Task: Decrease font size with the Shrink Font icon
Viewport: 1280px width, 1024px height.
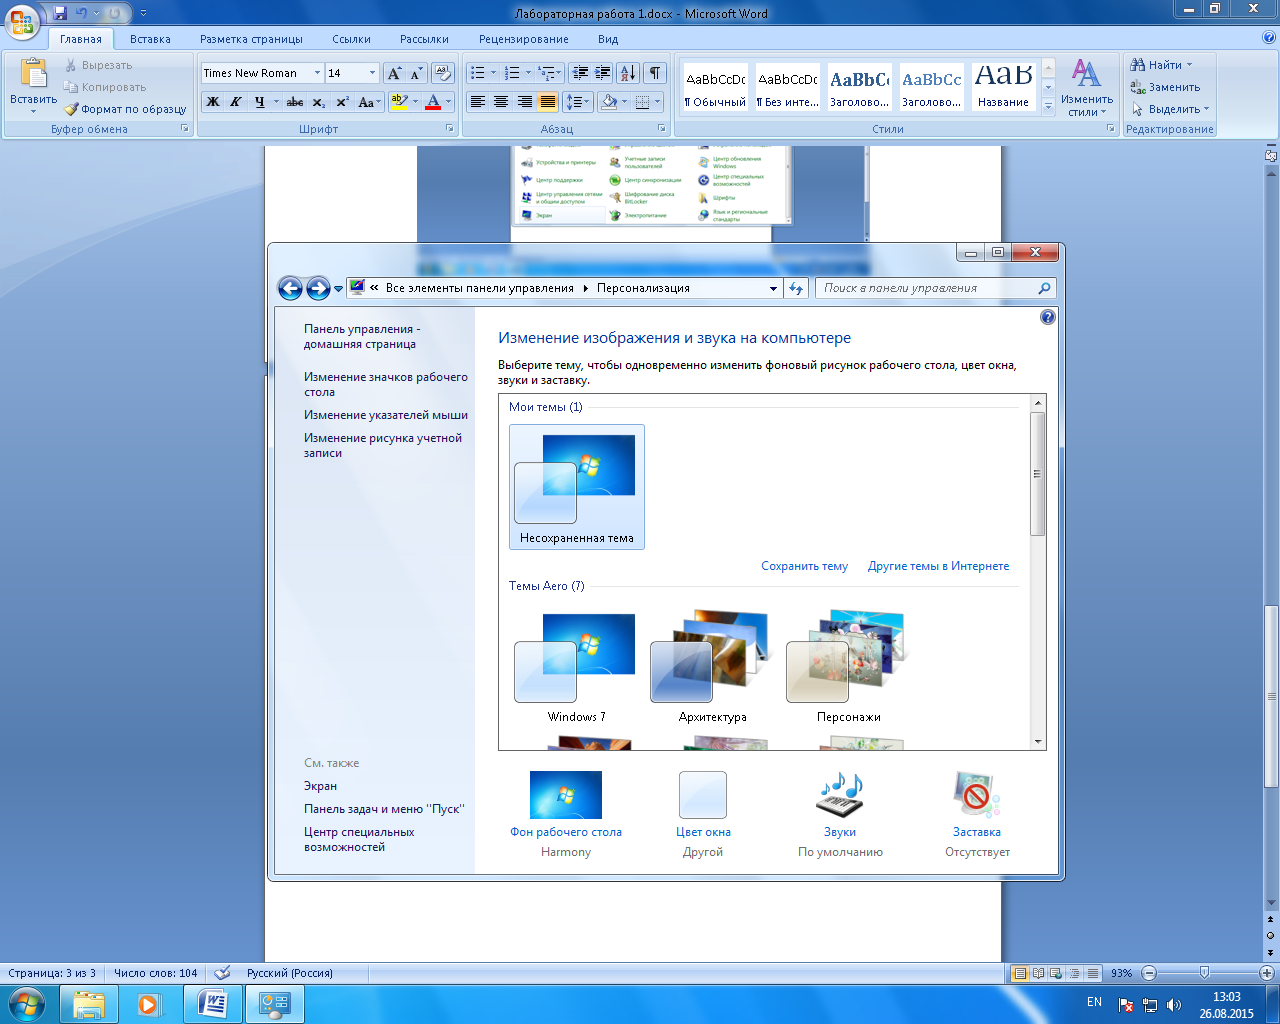Action: [416, 73]
